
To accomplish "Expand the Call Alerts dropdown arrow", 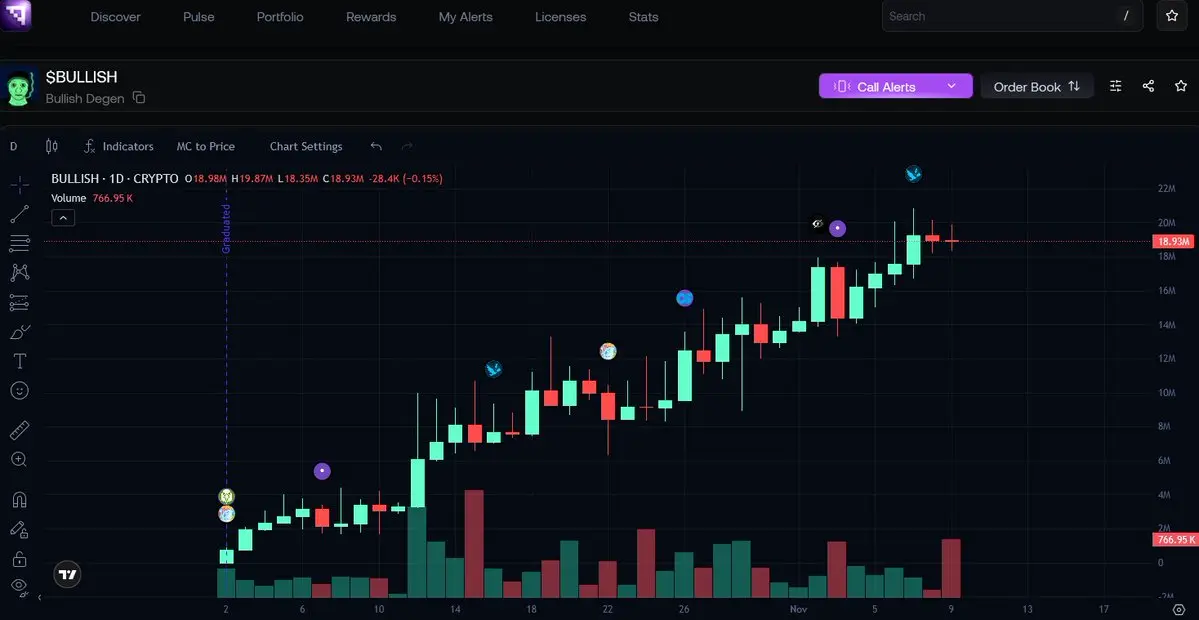I will (951, 86).
